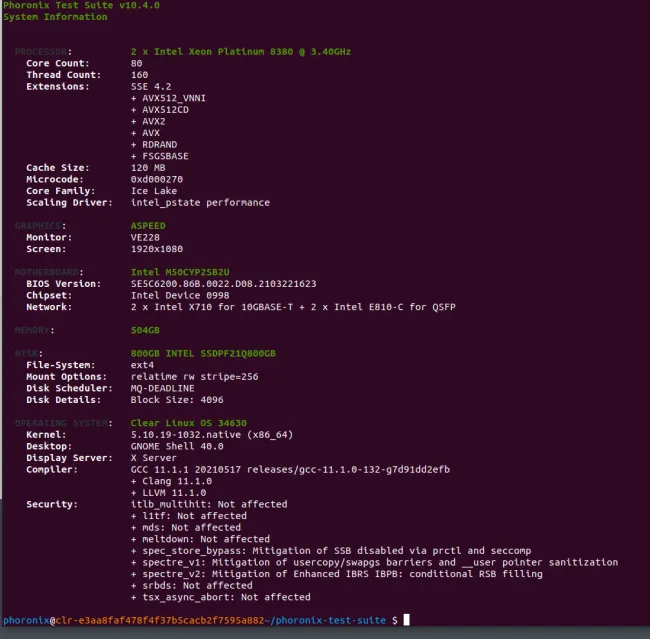The image size is (650, 639).
Task: Click the '+ mds: Not affected' line
Action: point(186,528)
